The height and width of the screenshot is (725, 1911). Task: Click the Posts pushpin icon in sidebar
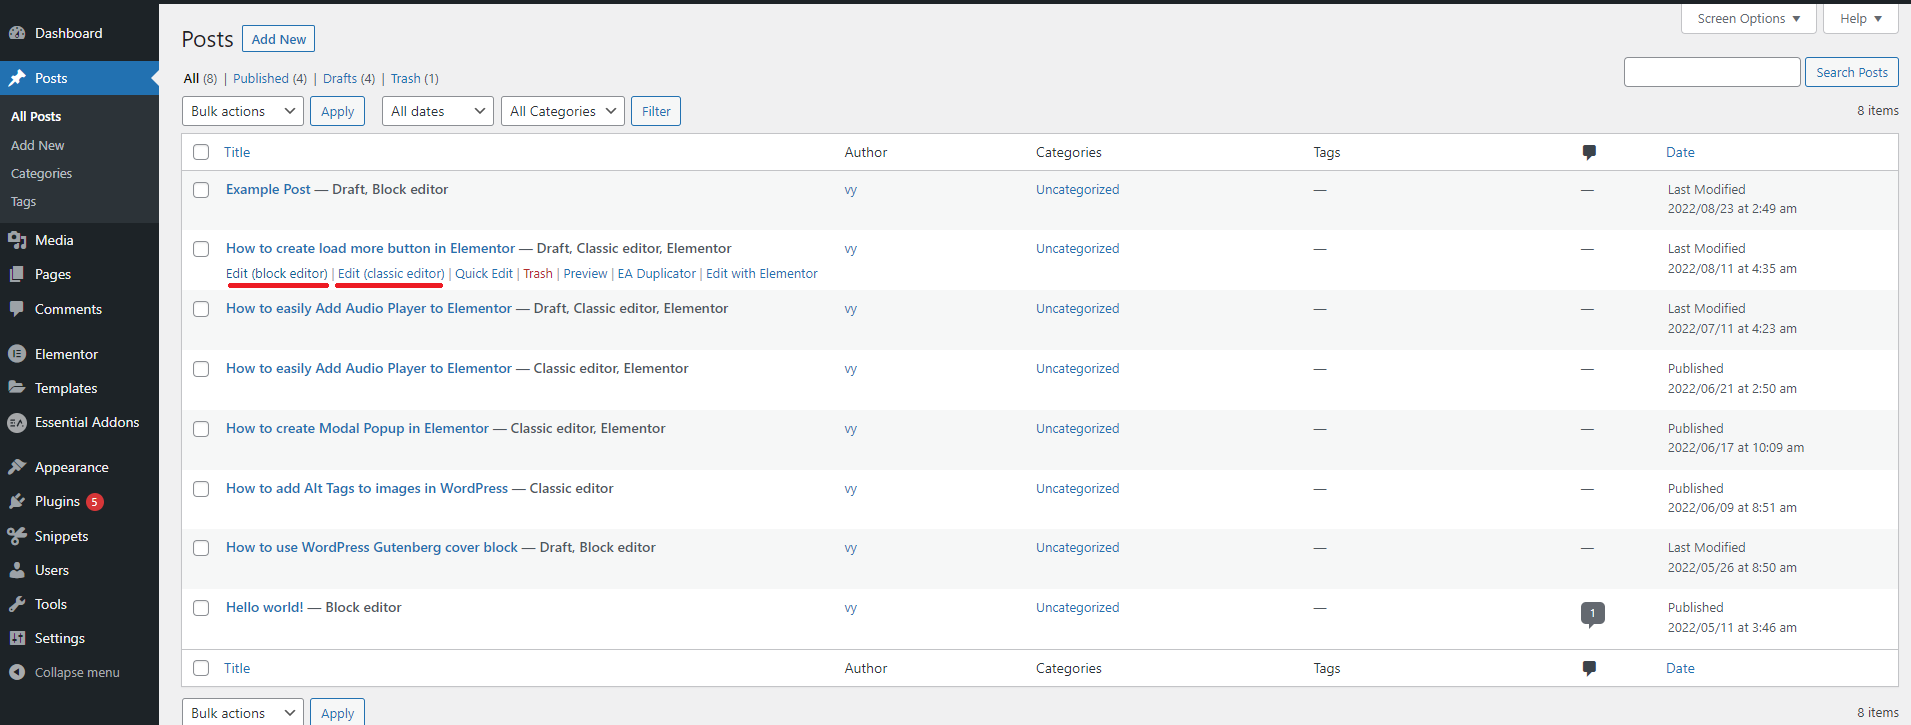17,78
